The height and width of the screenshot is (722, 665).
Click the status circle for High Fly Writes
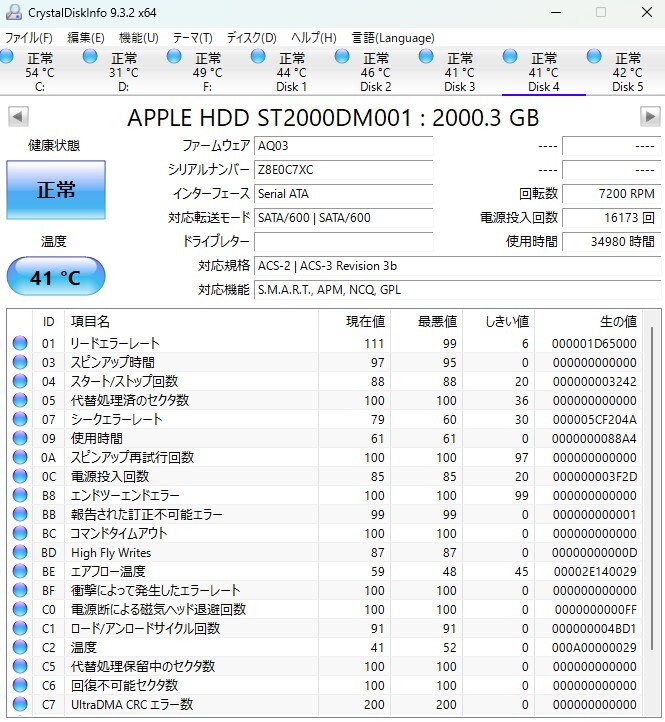tap(20, 553)
